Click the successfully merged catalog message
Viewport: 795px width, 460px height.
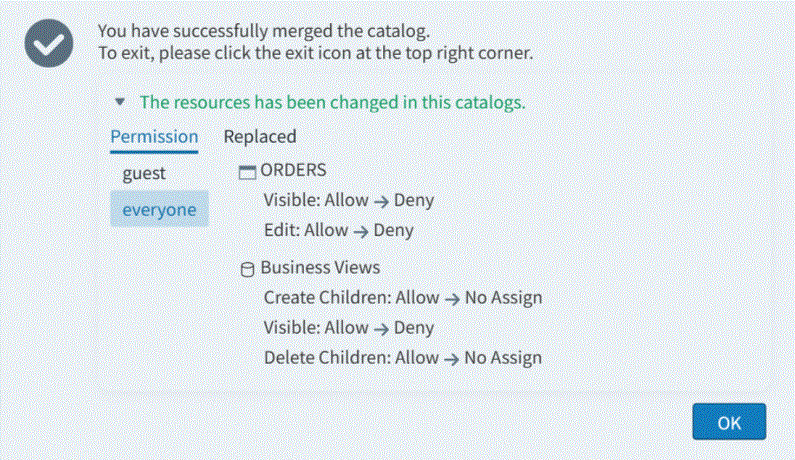point(271,32)
